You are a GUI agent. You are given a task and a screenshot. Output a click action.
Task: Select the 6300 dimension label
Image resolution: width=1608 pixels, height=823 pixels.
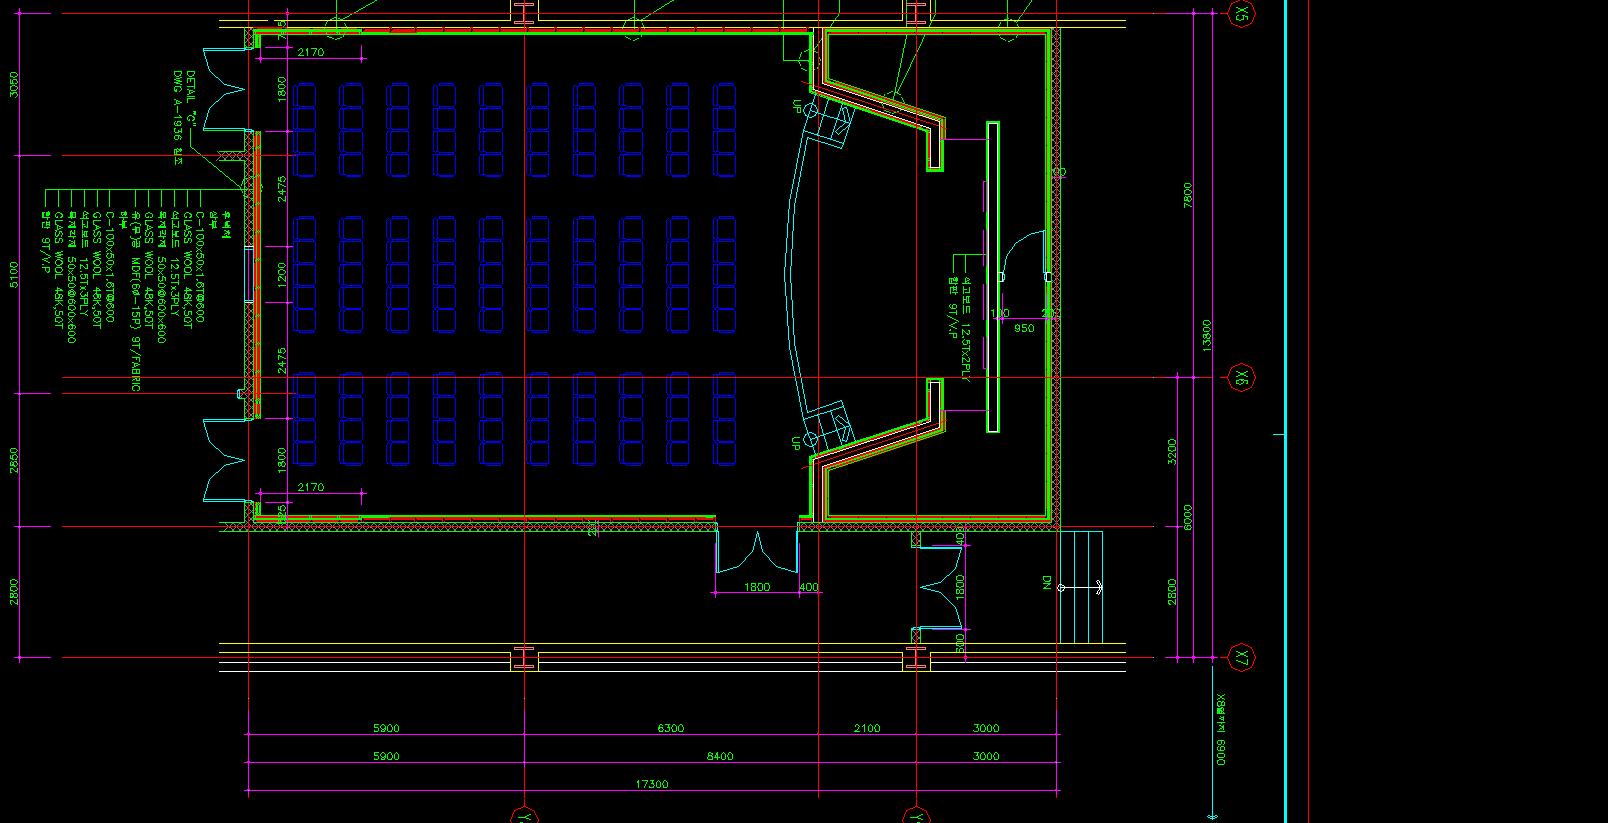pos(670,728)
